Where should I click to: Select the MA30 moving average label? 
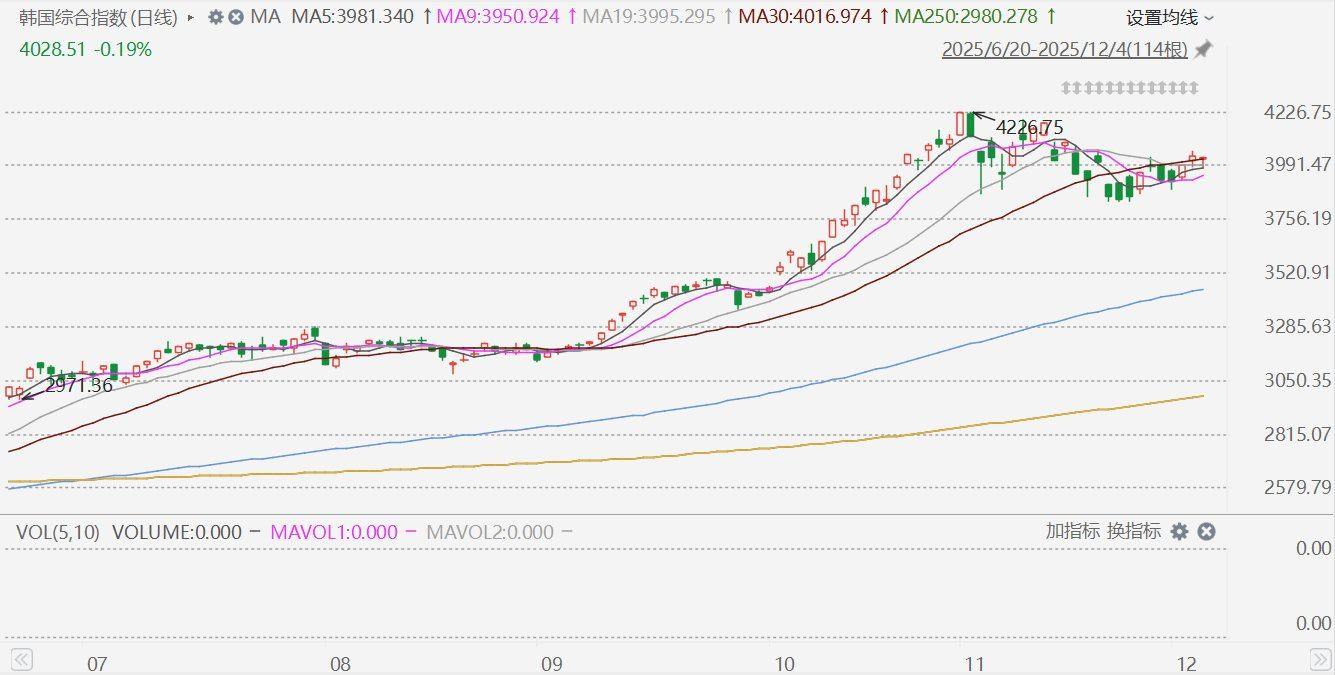point(805,17)
